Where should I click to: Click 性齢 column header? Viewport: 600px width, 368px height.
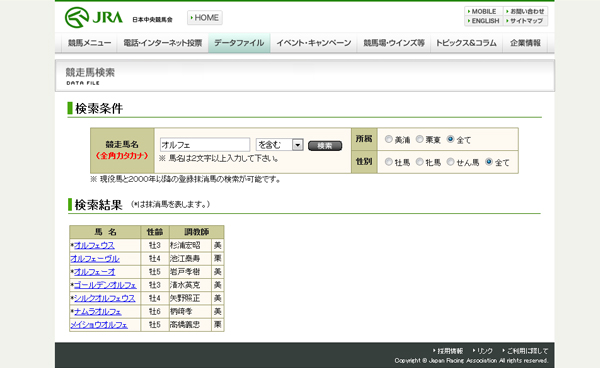click(x=155, y=232)
